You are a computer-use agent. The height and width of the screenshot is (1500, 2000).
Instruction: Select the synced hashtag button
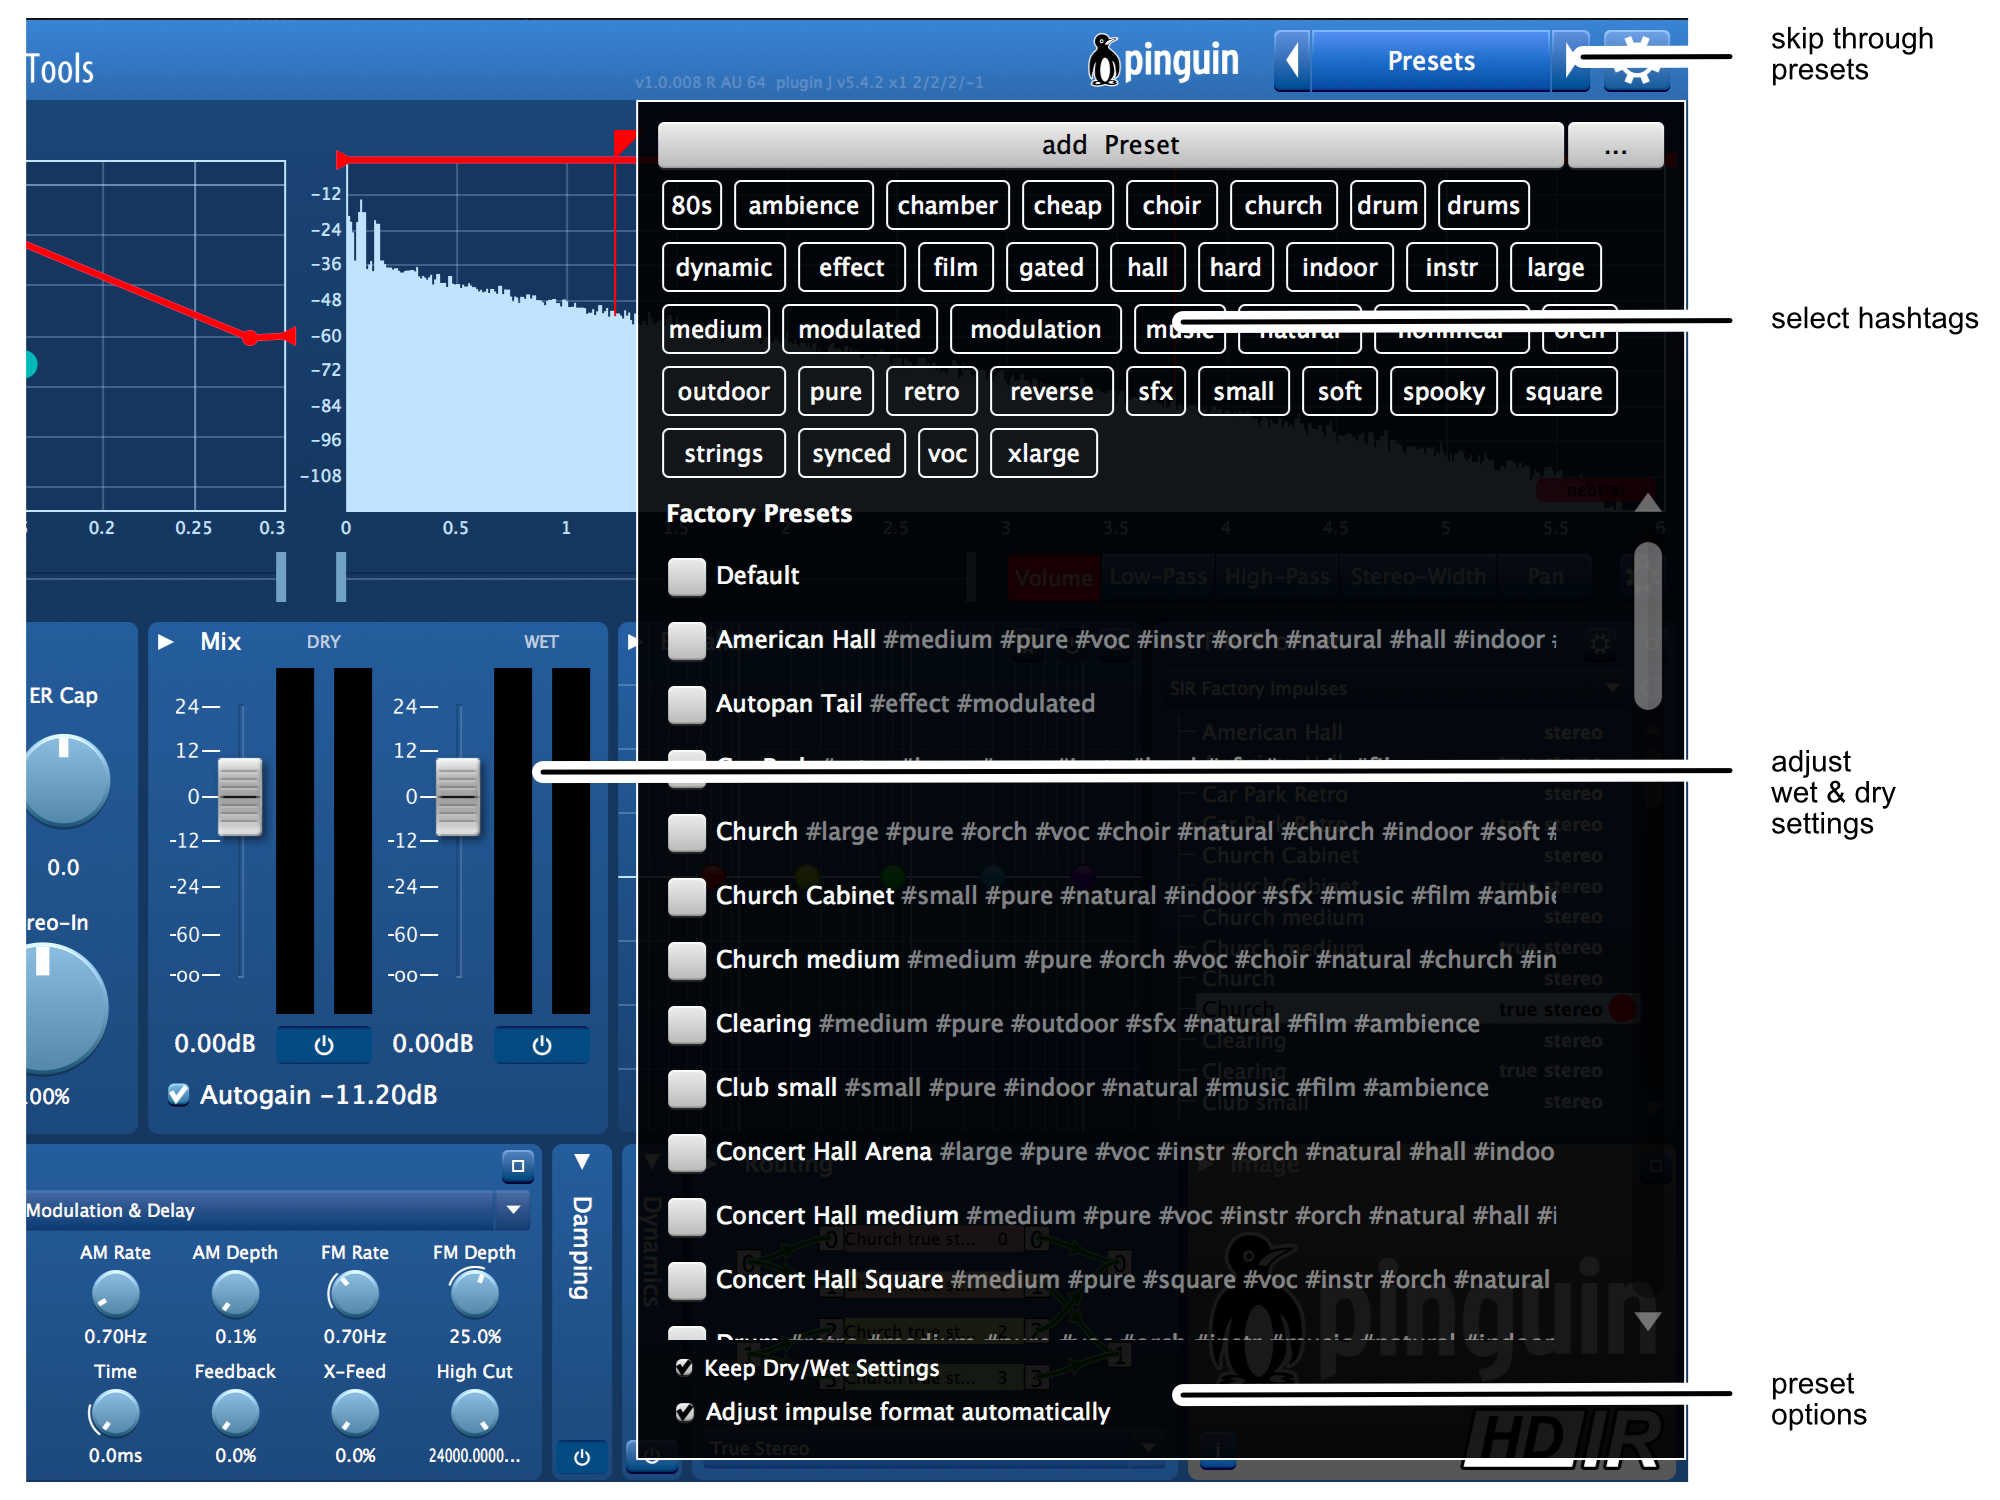[x=851, y=454]
